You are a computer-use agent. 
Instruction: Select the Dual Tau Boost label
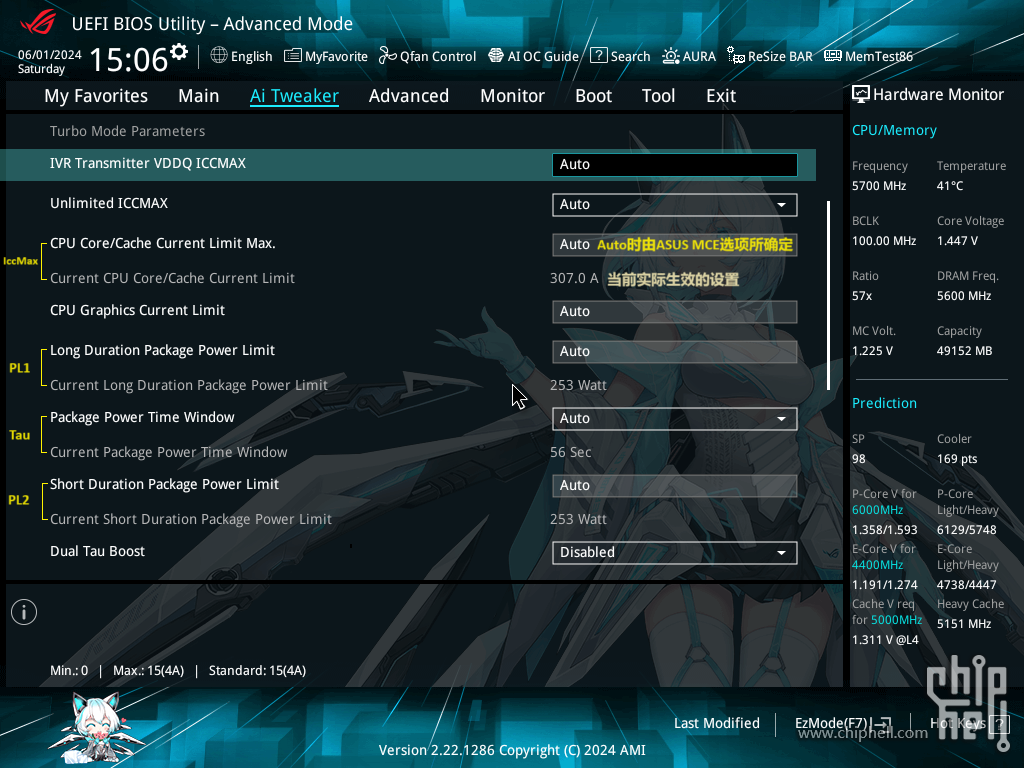[97, 551]
